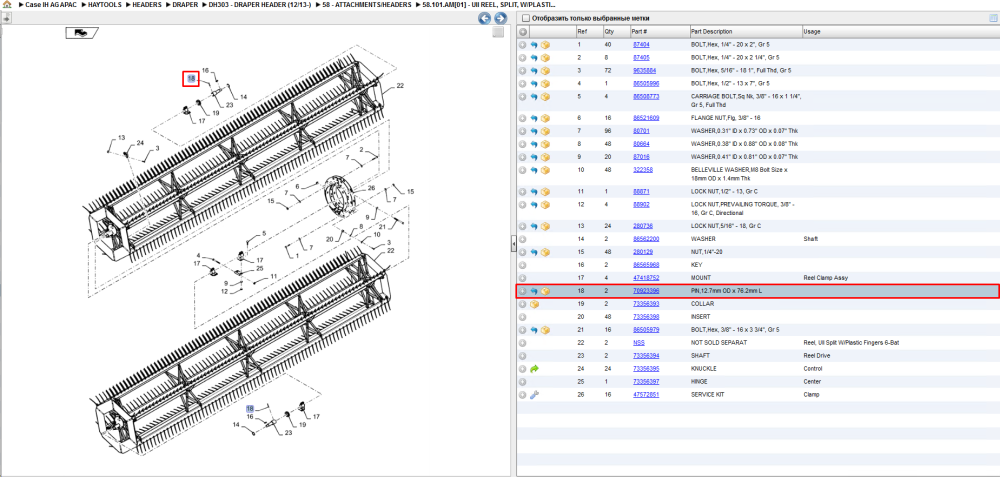Open part number link 70923396
Screen dimensions: 1000x477
coord(645,291)
